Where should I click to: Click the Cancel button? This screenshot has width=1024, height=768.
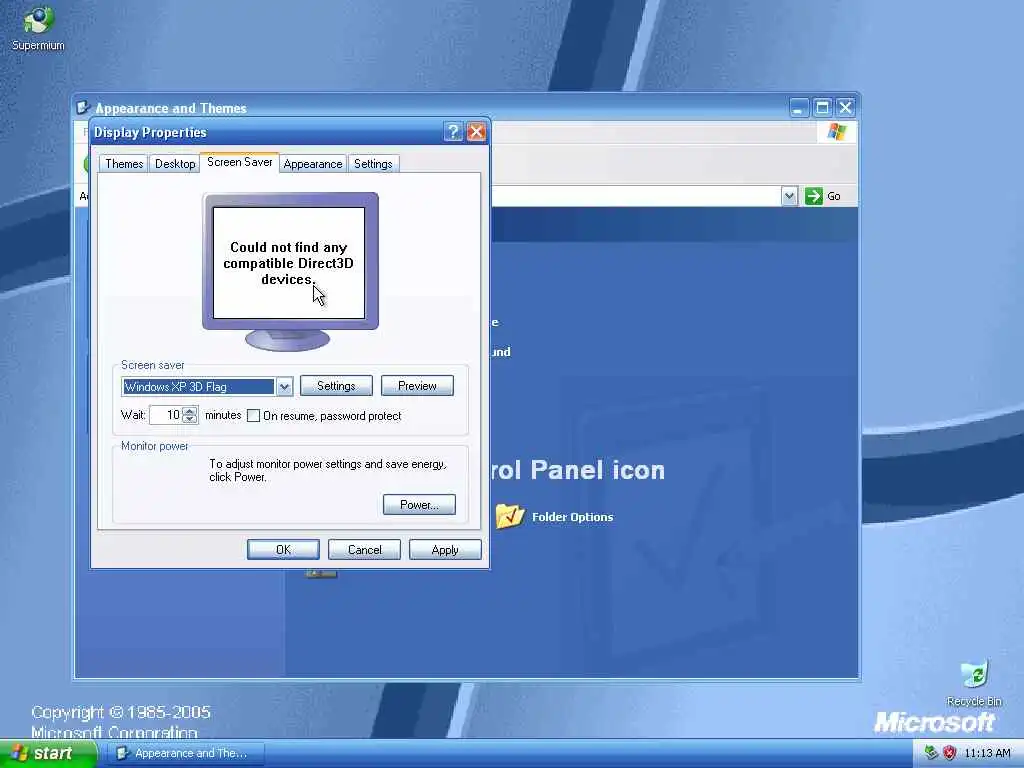pyautogui.click(x=364, y=550)
